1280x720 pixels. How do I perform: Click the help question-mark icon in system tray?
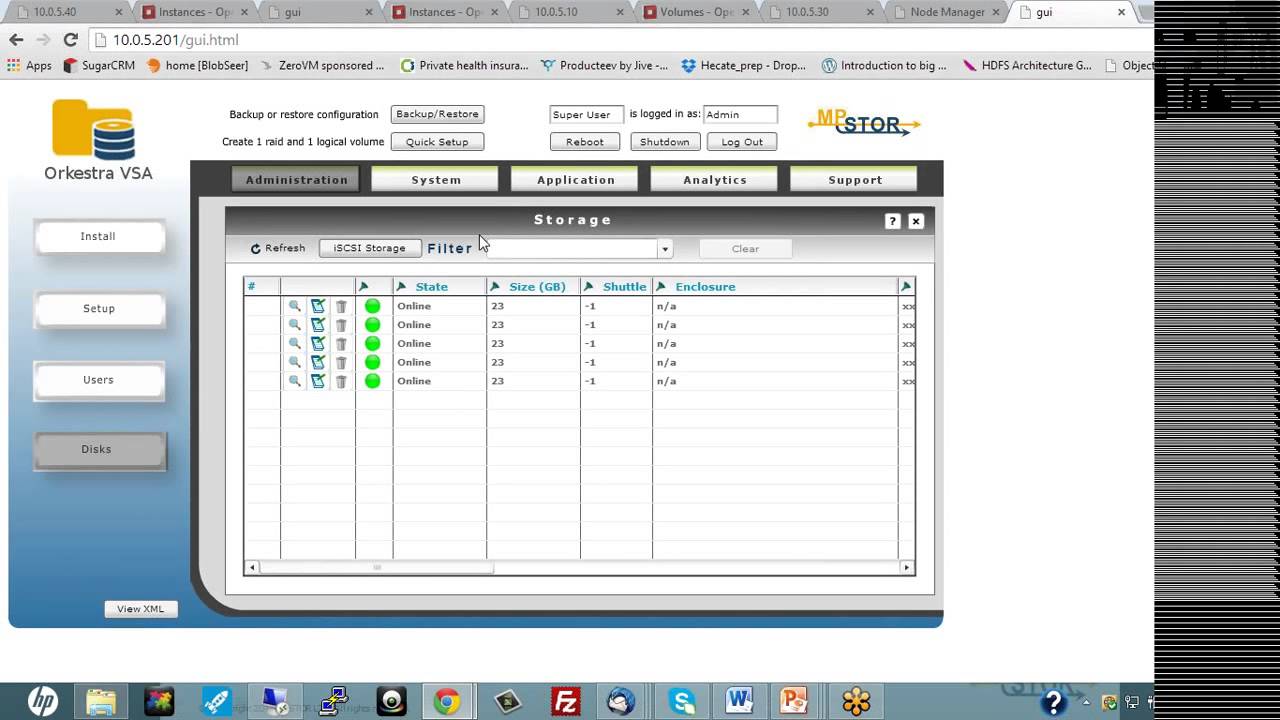[1053, 703]
